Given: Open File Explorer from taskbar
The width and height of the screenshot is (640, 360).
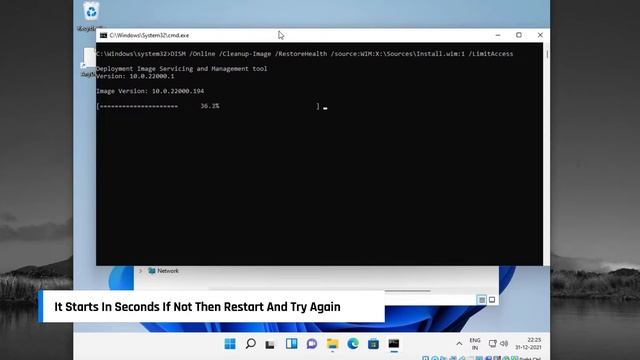Looking at the screenshot, I should pos(332,344).
